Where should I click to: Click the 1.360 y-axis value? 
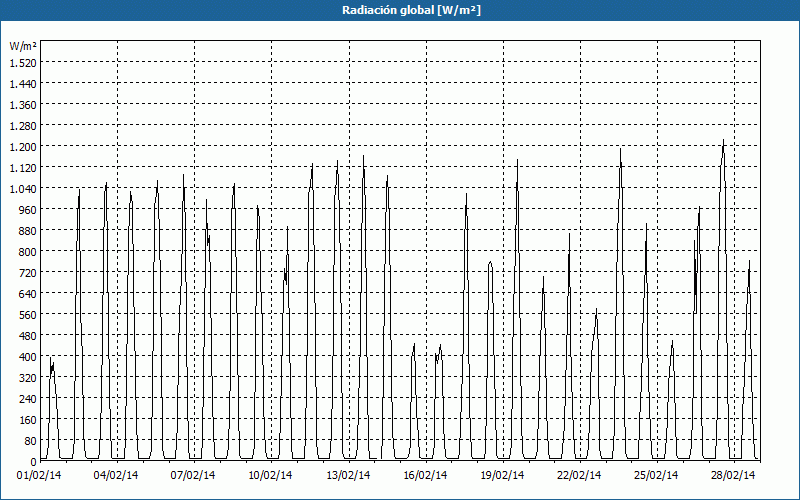click(23, 105)
